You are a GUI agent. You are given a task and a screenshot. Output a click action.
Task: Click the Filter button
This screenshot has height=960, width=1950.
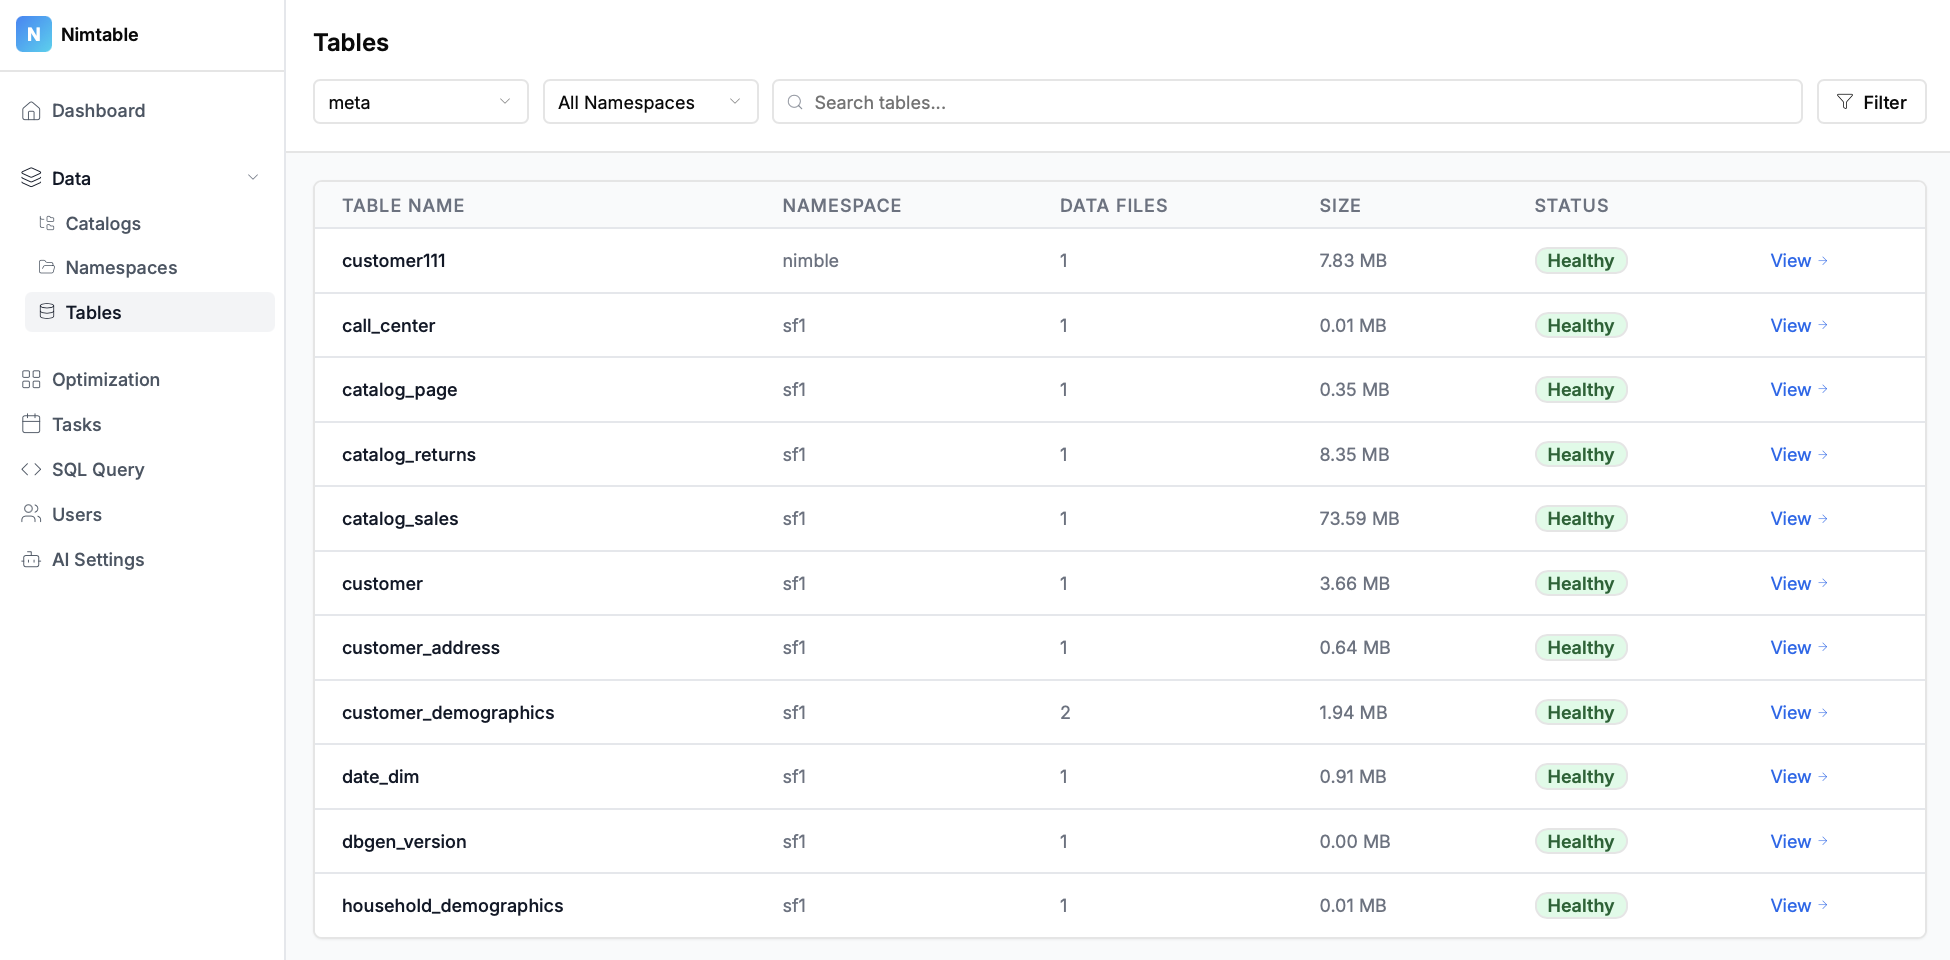coord(1871,102)
